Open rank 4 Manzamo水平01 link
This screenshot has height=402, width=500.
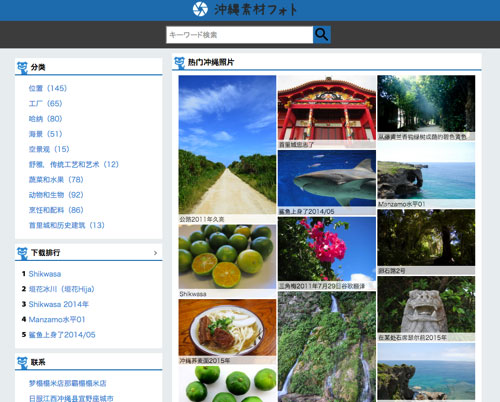pyautogui.click(x=57, y=319)
